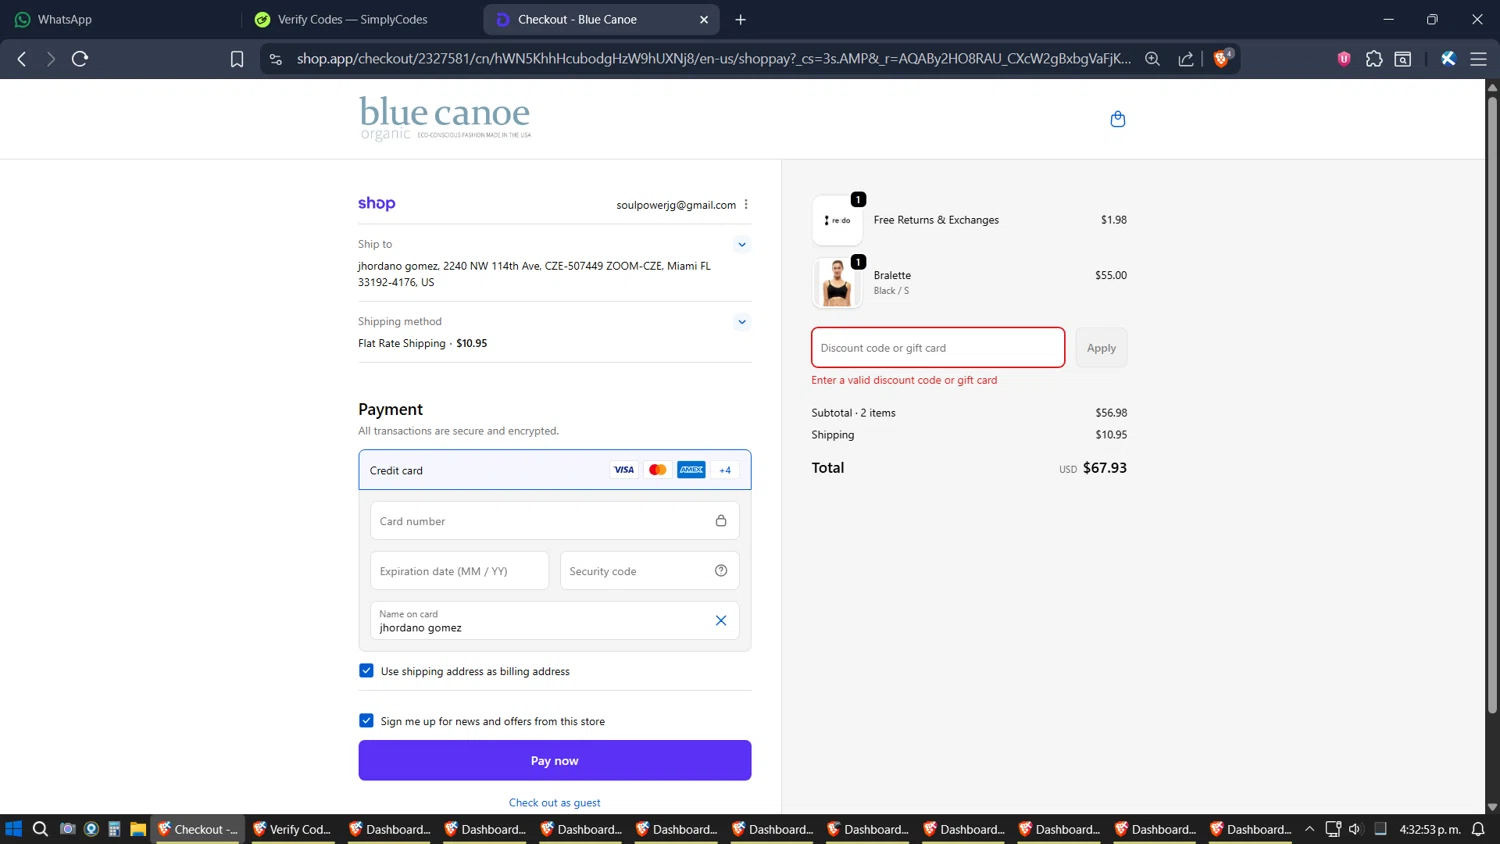Select the Credit card payment option
This screenshot has width=1500, height=844.
click(555, 470)
